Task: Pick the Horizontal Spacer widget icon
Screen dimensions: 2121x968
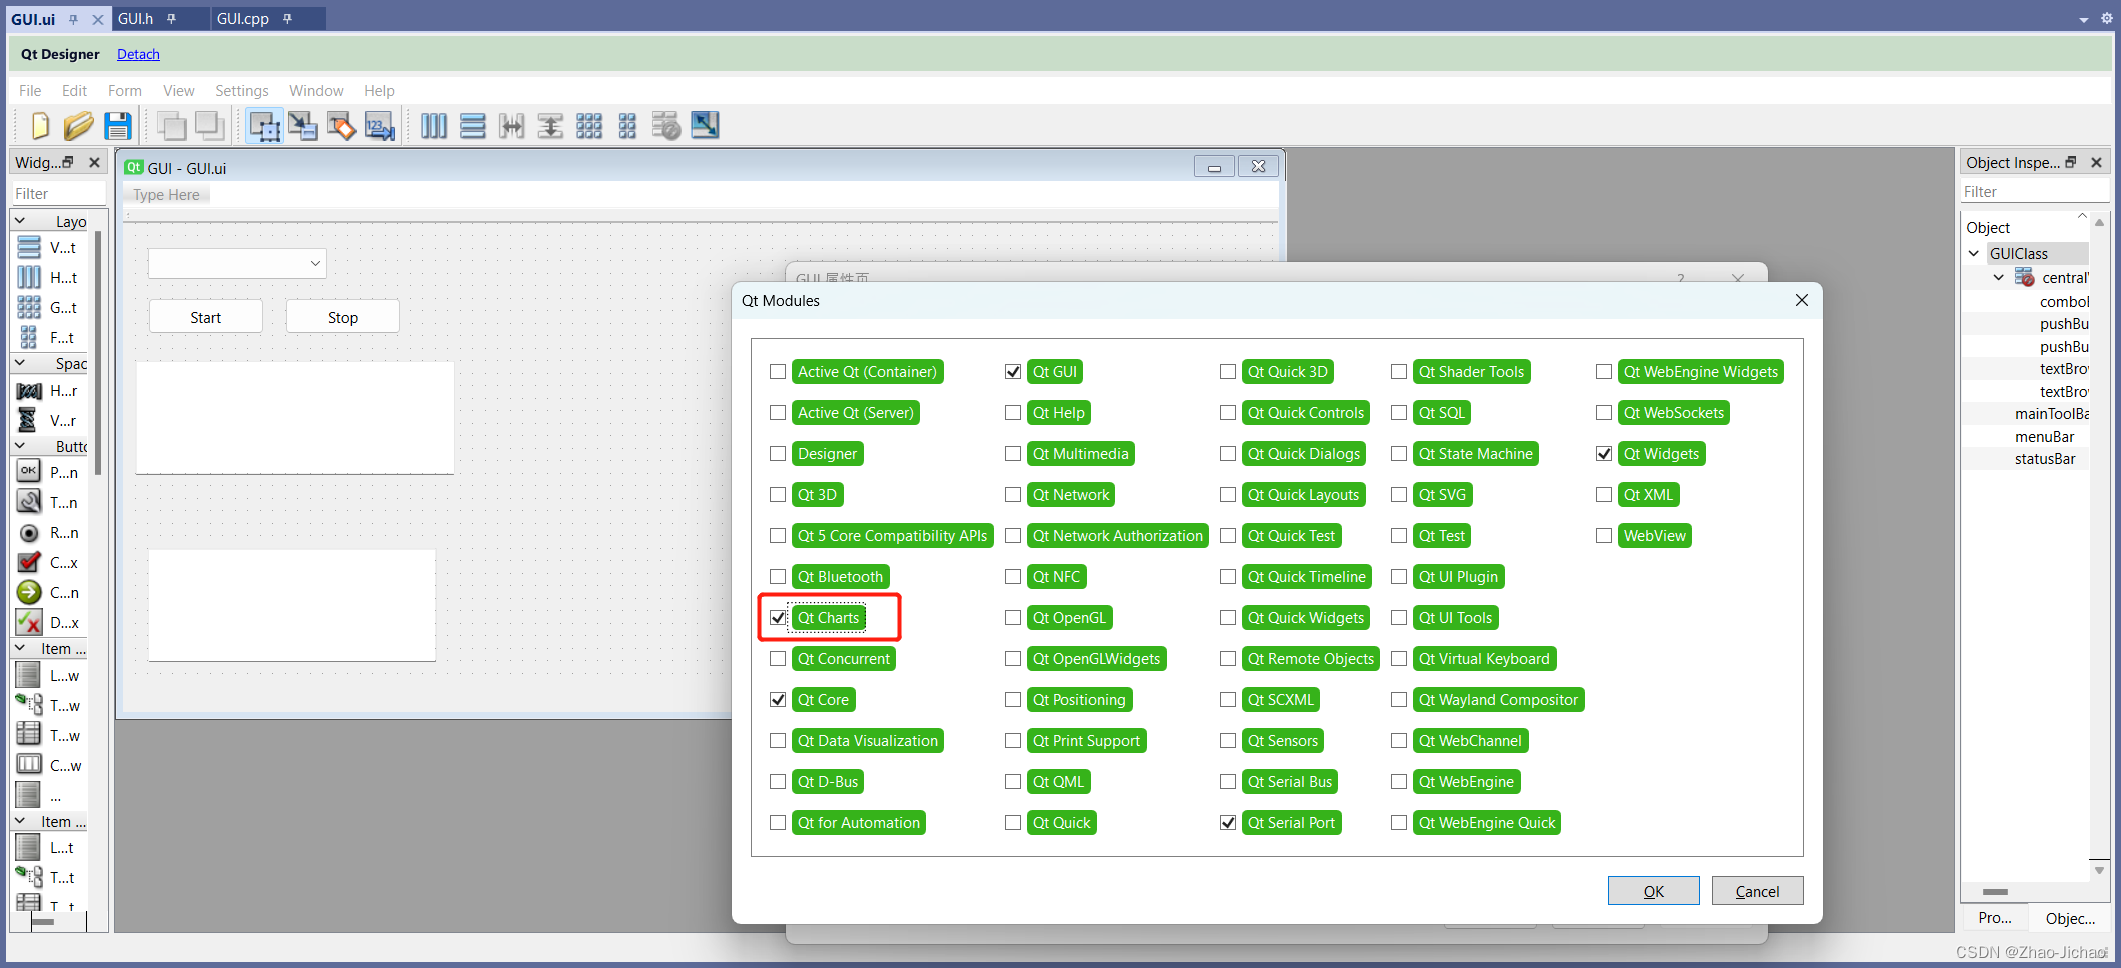Action: click(29, 390)
